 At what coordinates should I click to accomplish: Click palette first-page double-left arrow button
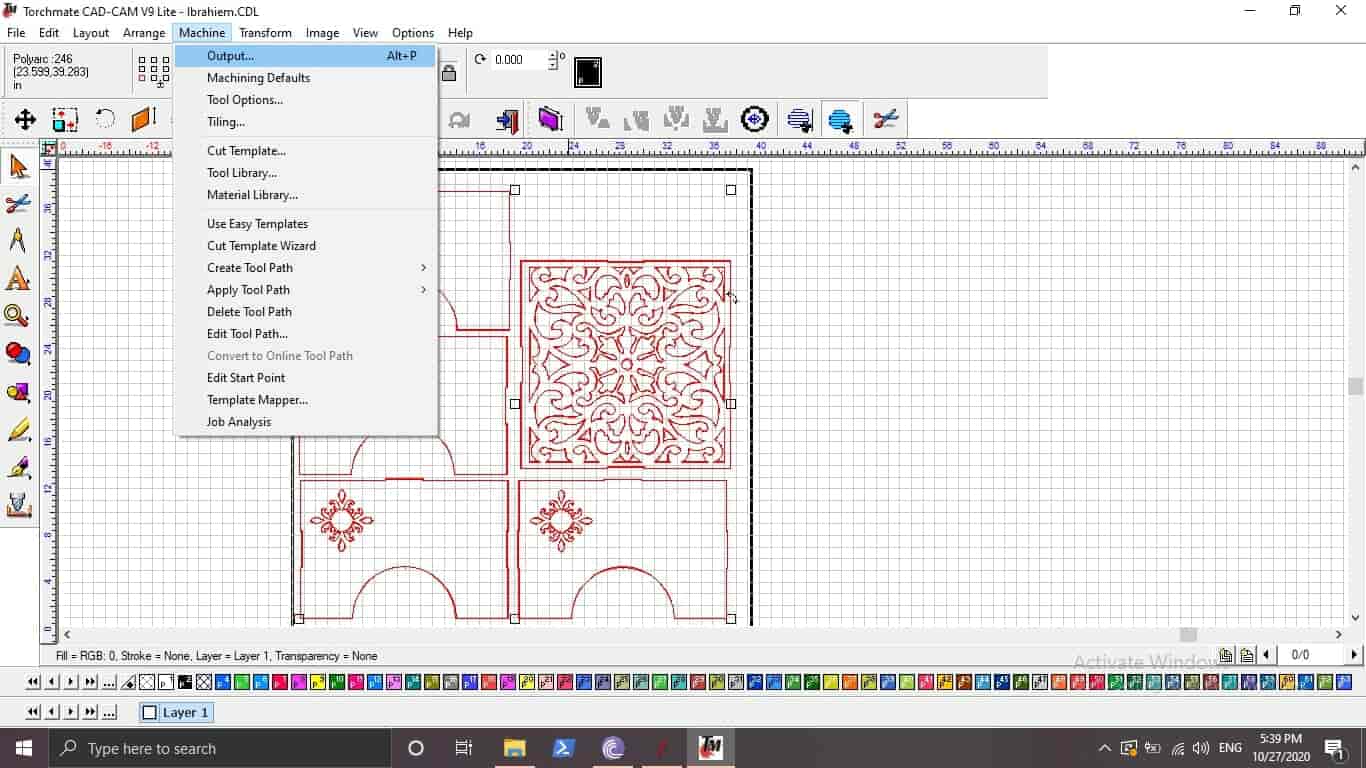point(33,682)
